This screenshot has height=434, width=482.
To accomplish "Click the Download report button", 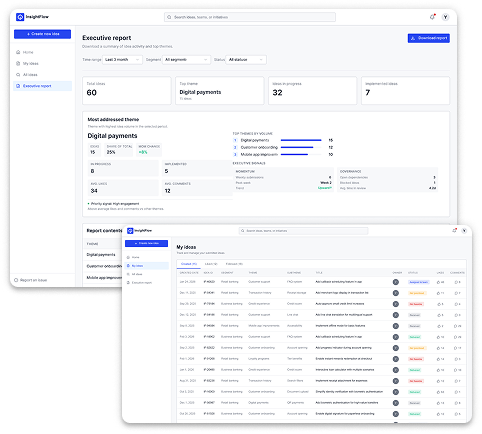I will 429,38.
